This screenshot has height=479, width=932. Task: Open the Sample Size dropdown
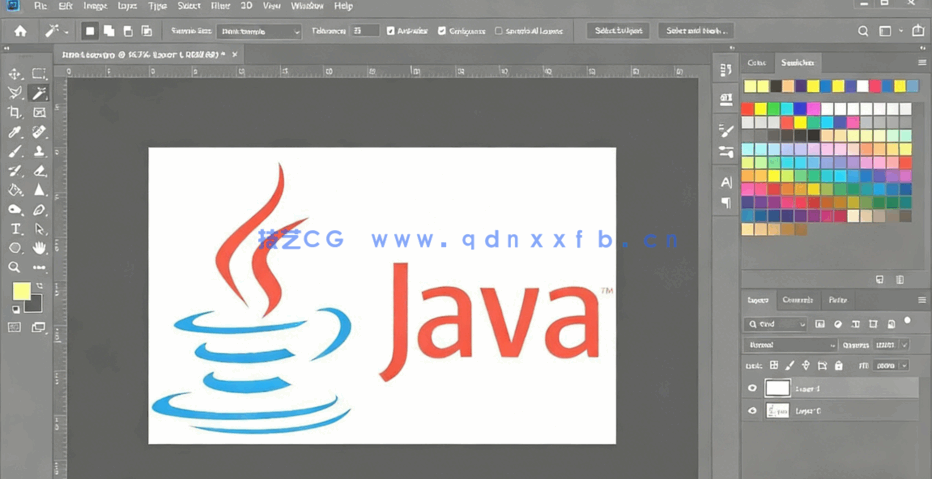point(260,32)
